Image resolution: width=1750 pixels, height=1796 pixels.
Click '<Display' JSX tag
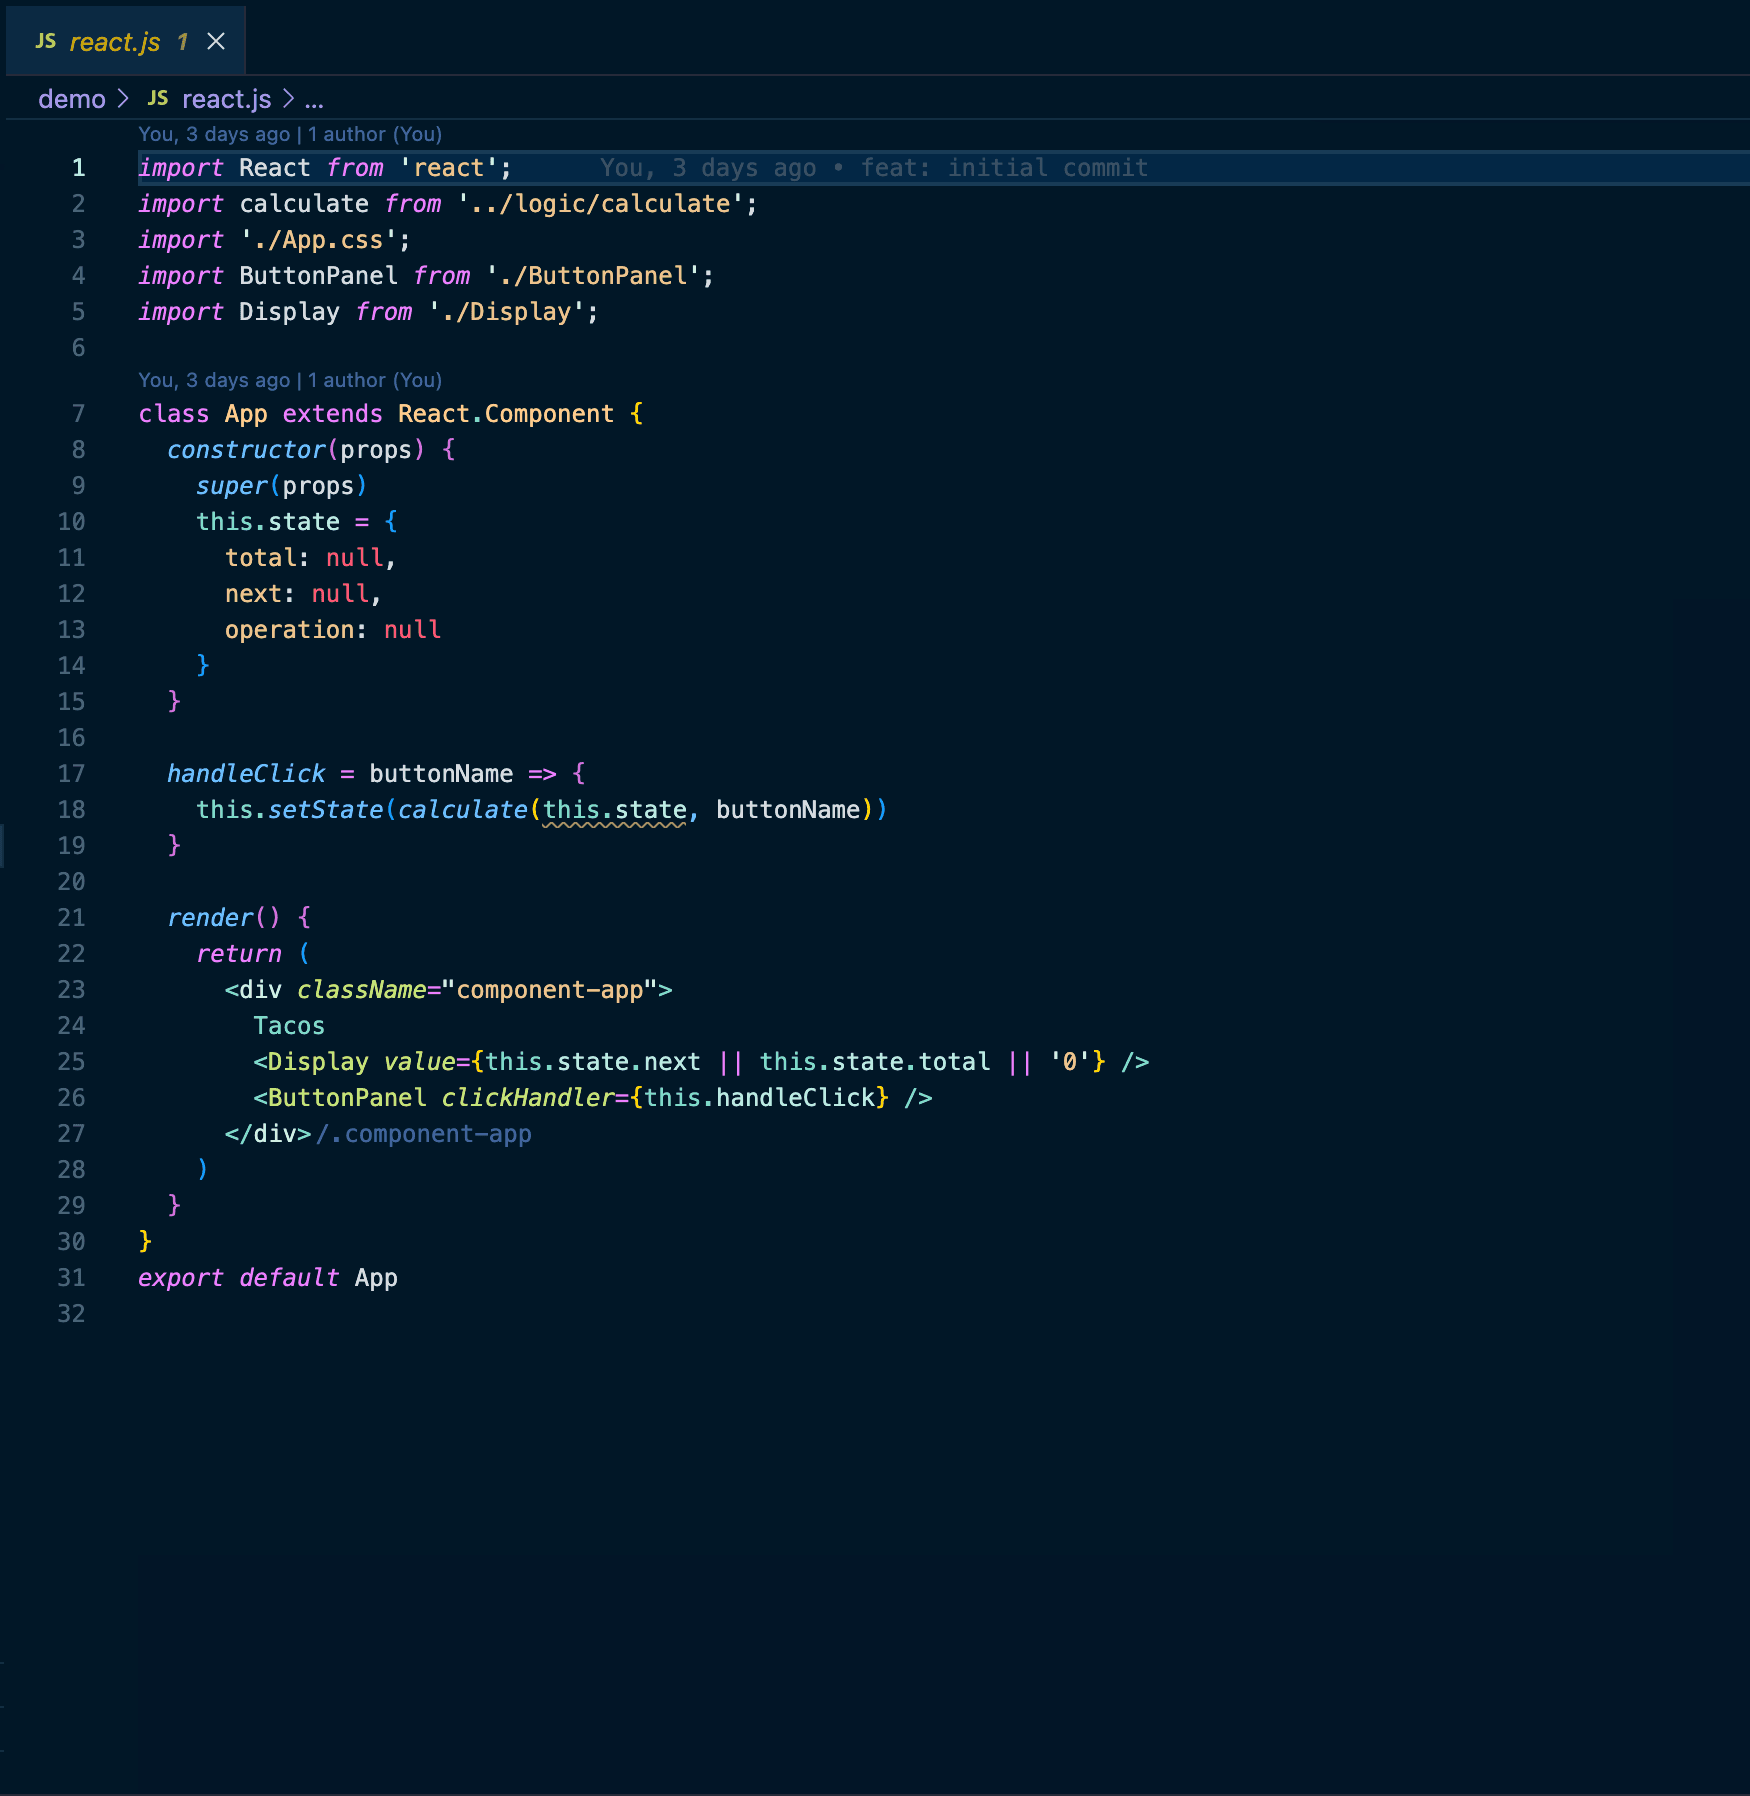coord(311,1062)
